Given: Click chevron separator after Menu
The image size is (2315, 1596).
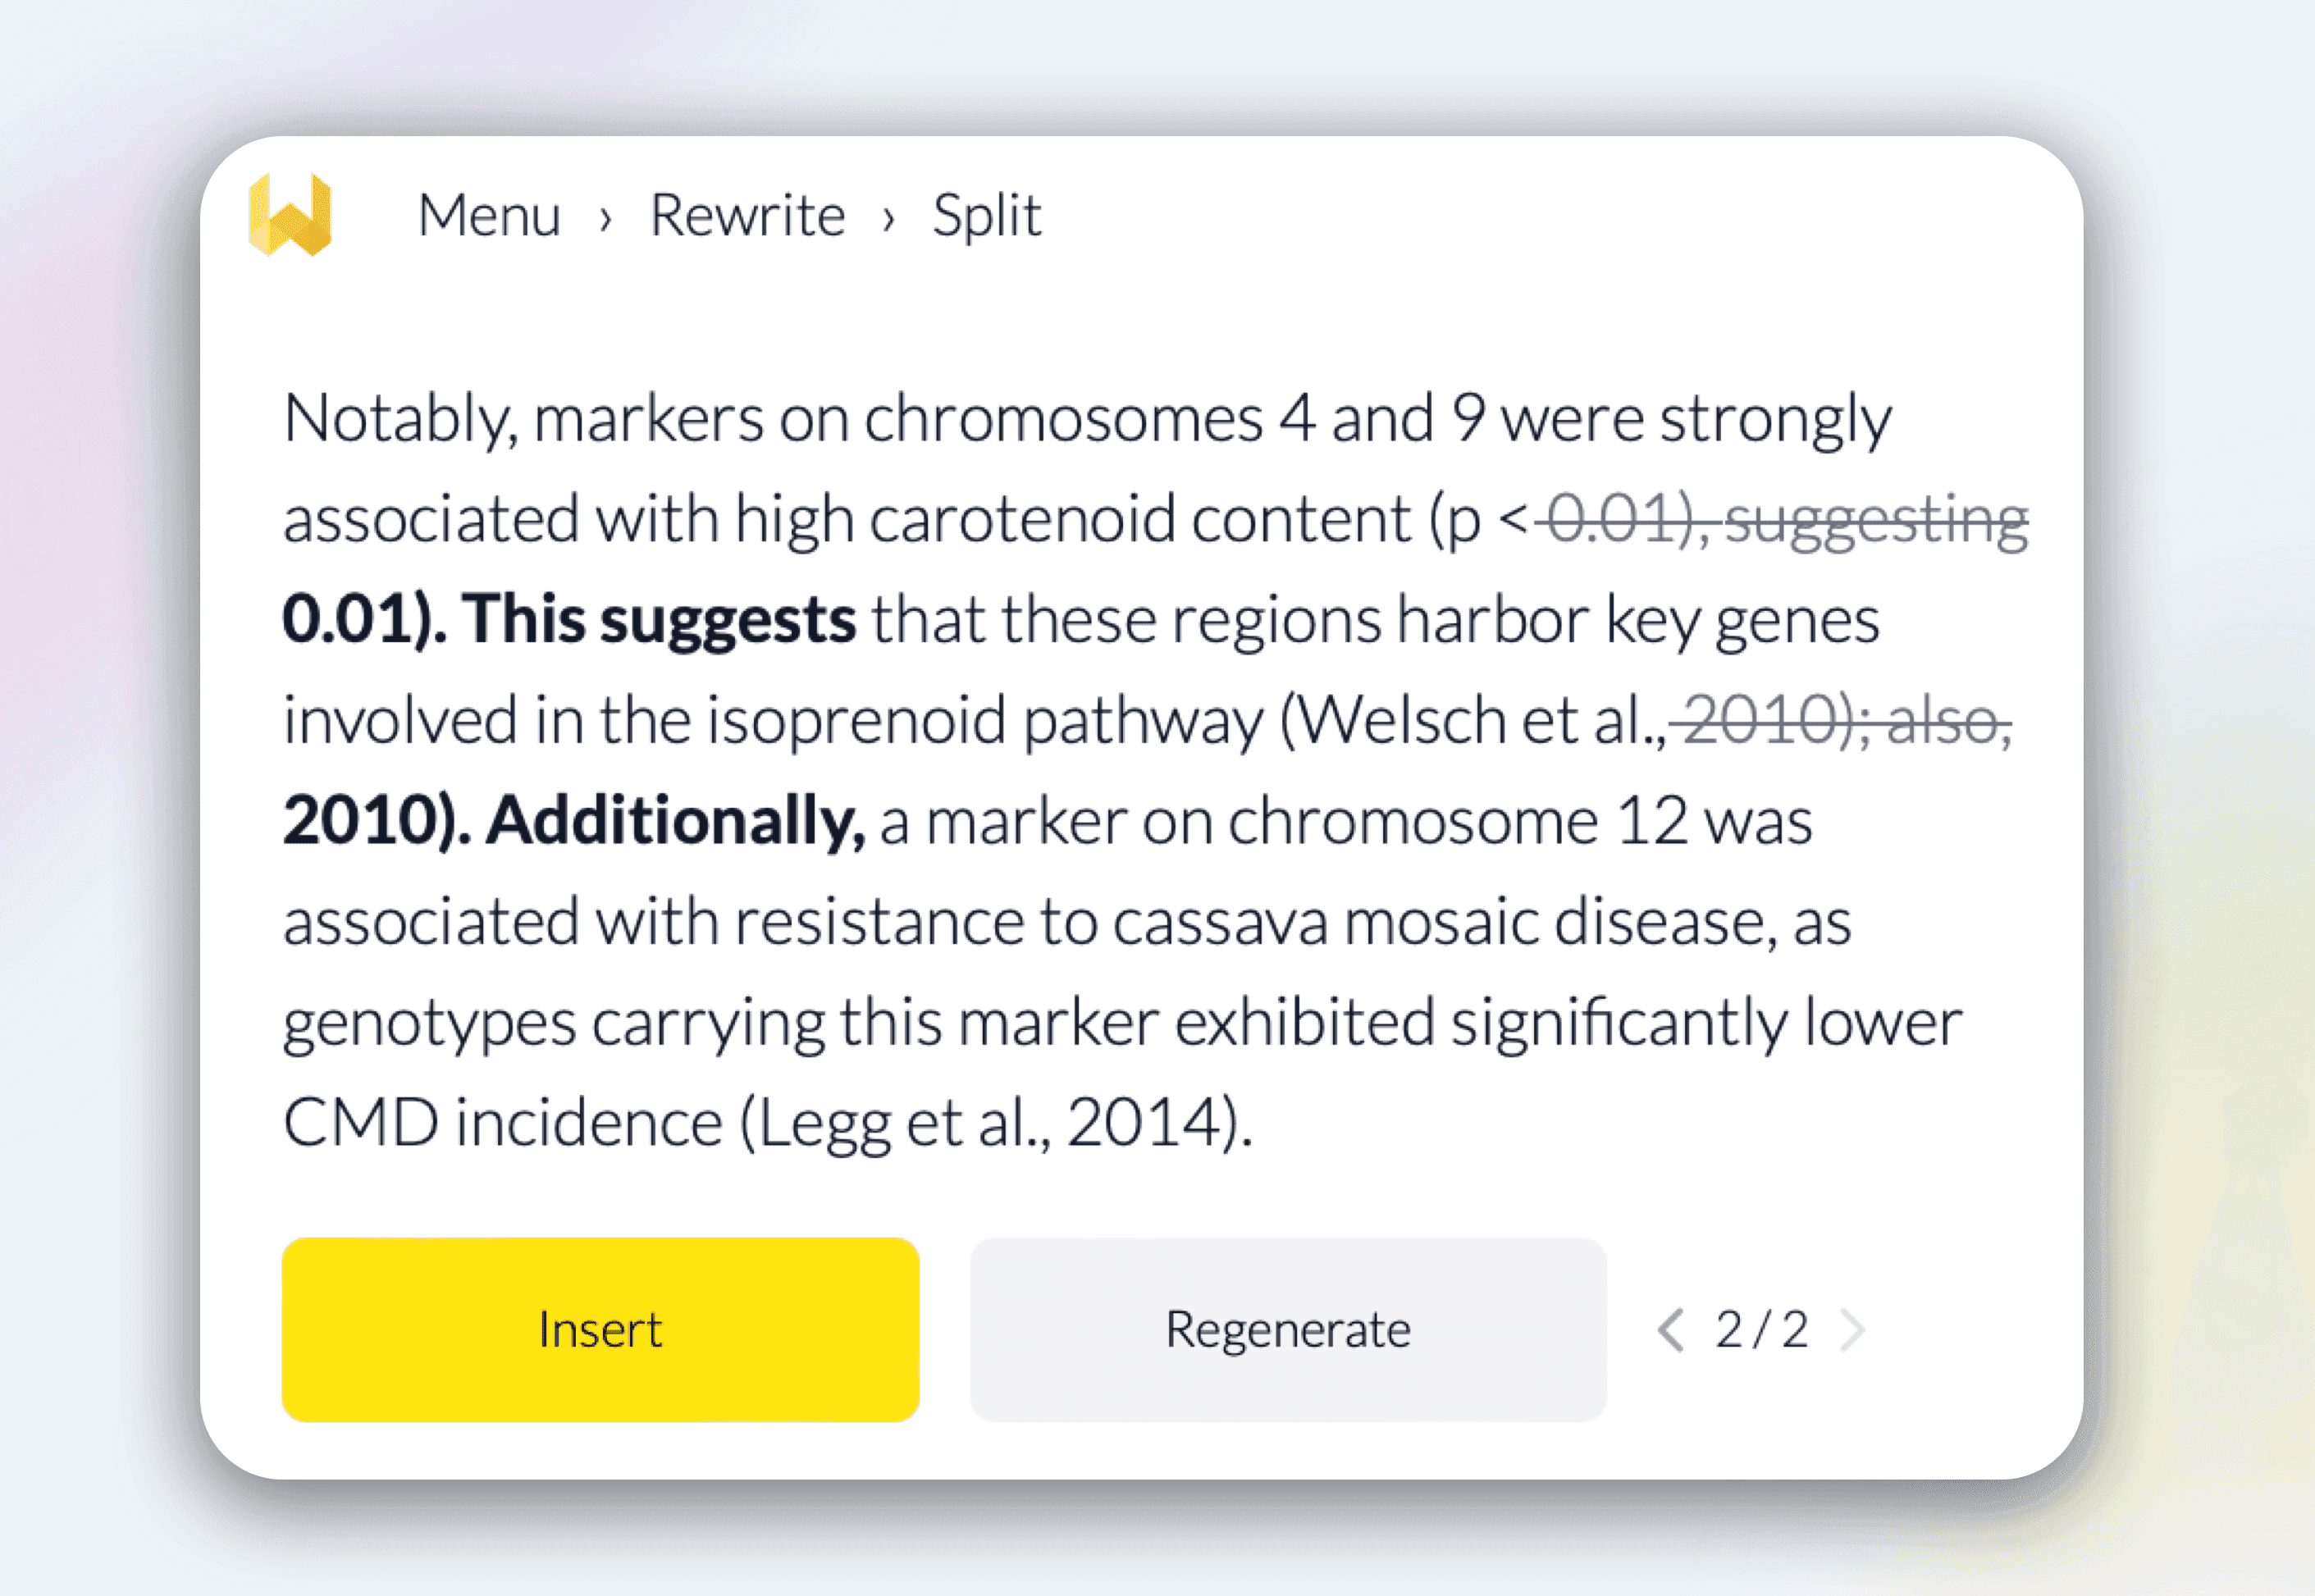Looking at the screenshot, I should (x=605, y=218).
